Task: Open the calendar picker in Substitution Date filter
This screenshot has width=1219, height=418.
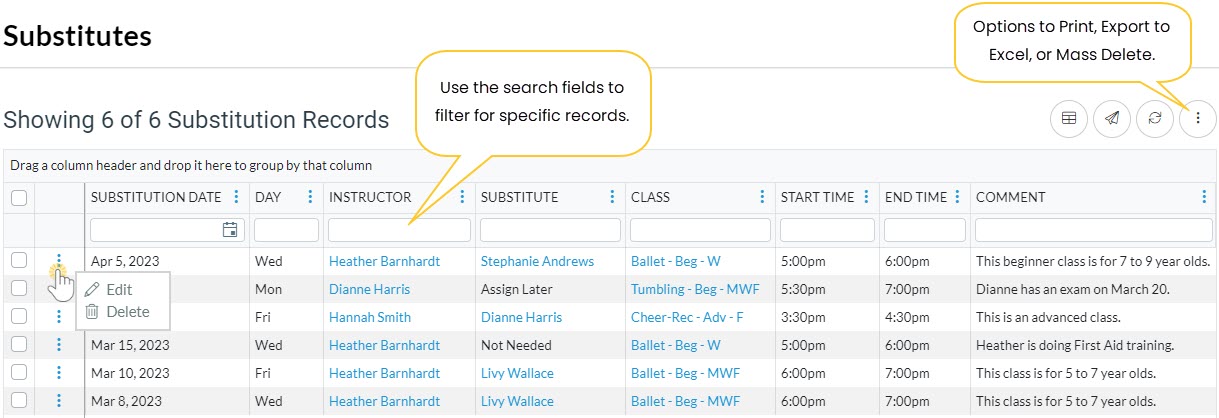Action: (x=230, y=230)
